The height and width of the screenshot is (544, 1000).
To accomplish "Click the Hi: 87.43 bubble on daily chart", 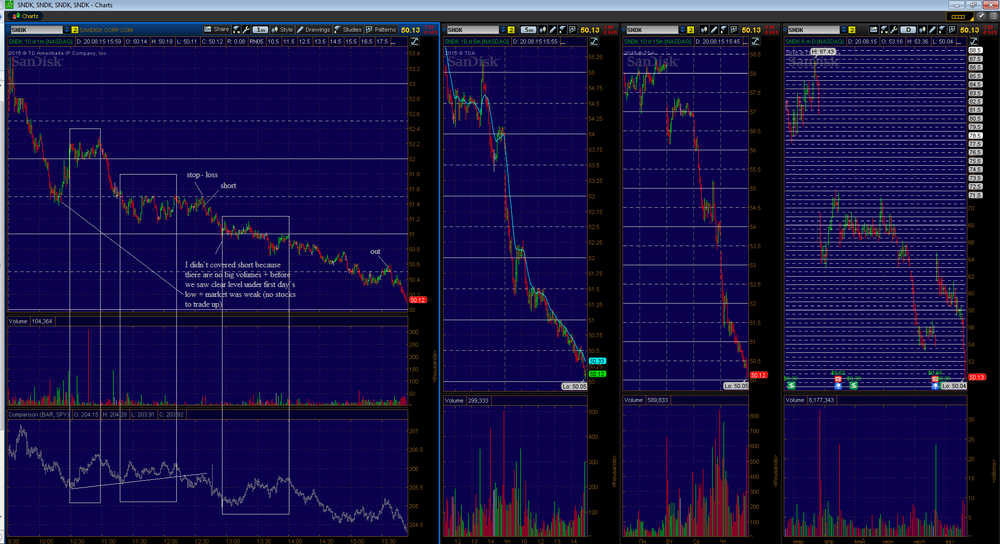I will click(823, 52).
